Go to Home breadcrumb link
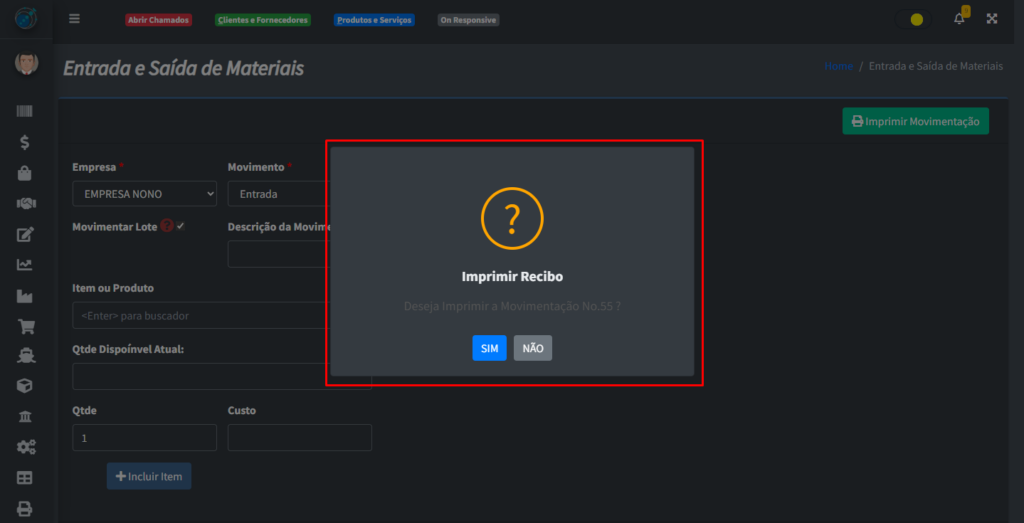Screen dimensions: 1024x523 click(838, 66)
